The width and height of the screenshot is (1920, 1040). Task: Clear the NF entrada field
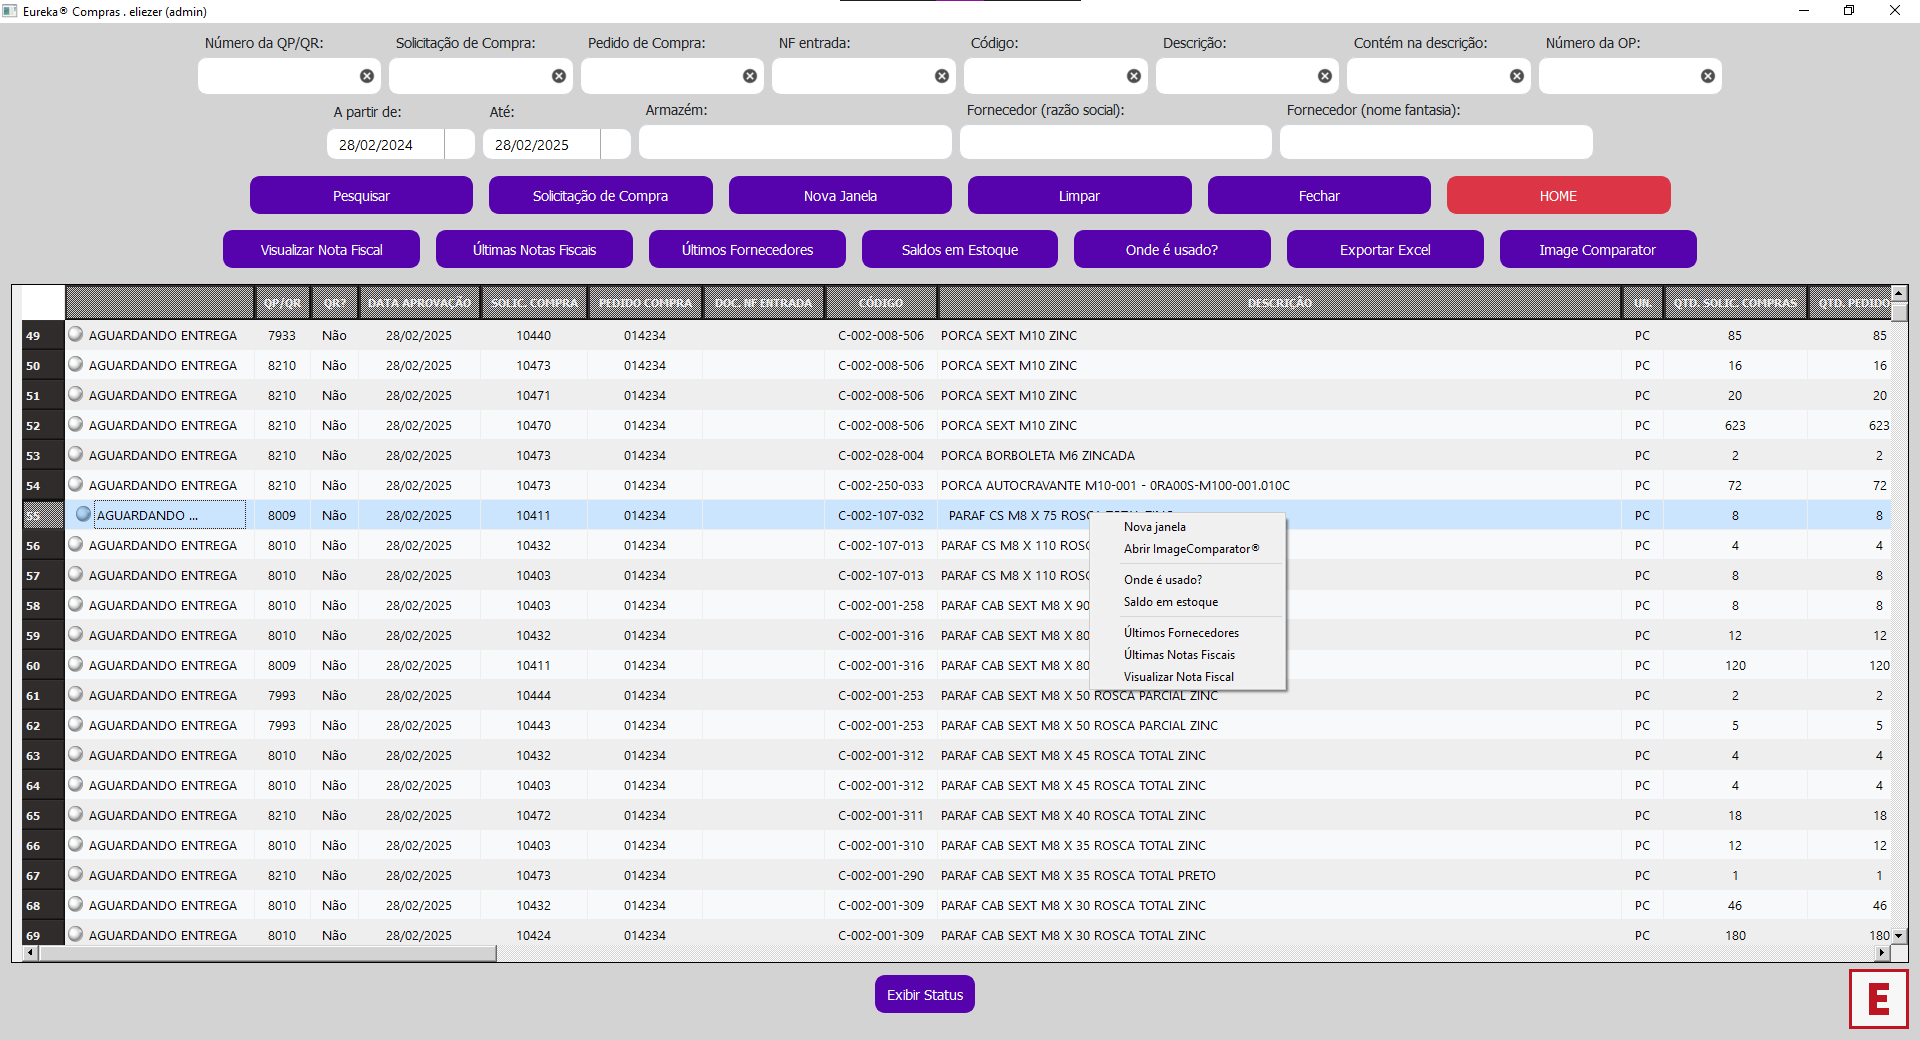[x=942, y=76]
